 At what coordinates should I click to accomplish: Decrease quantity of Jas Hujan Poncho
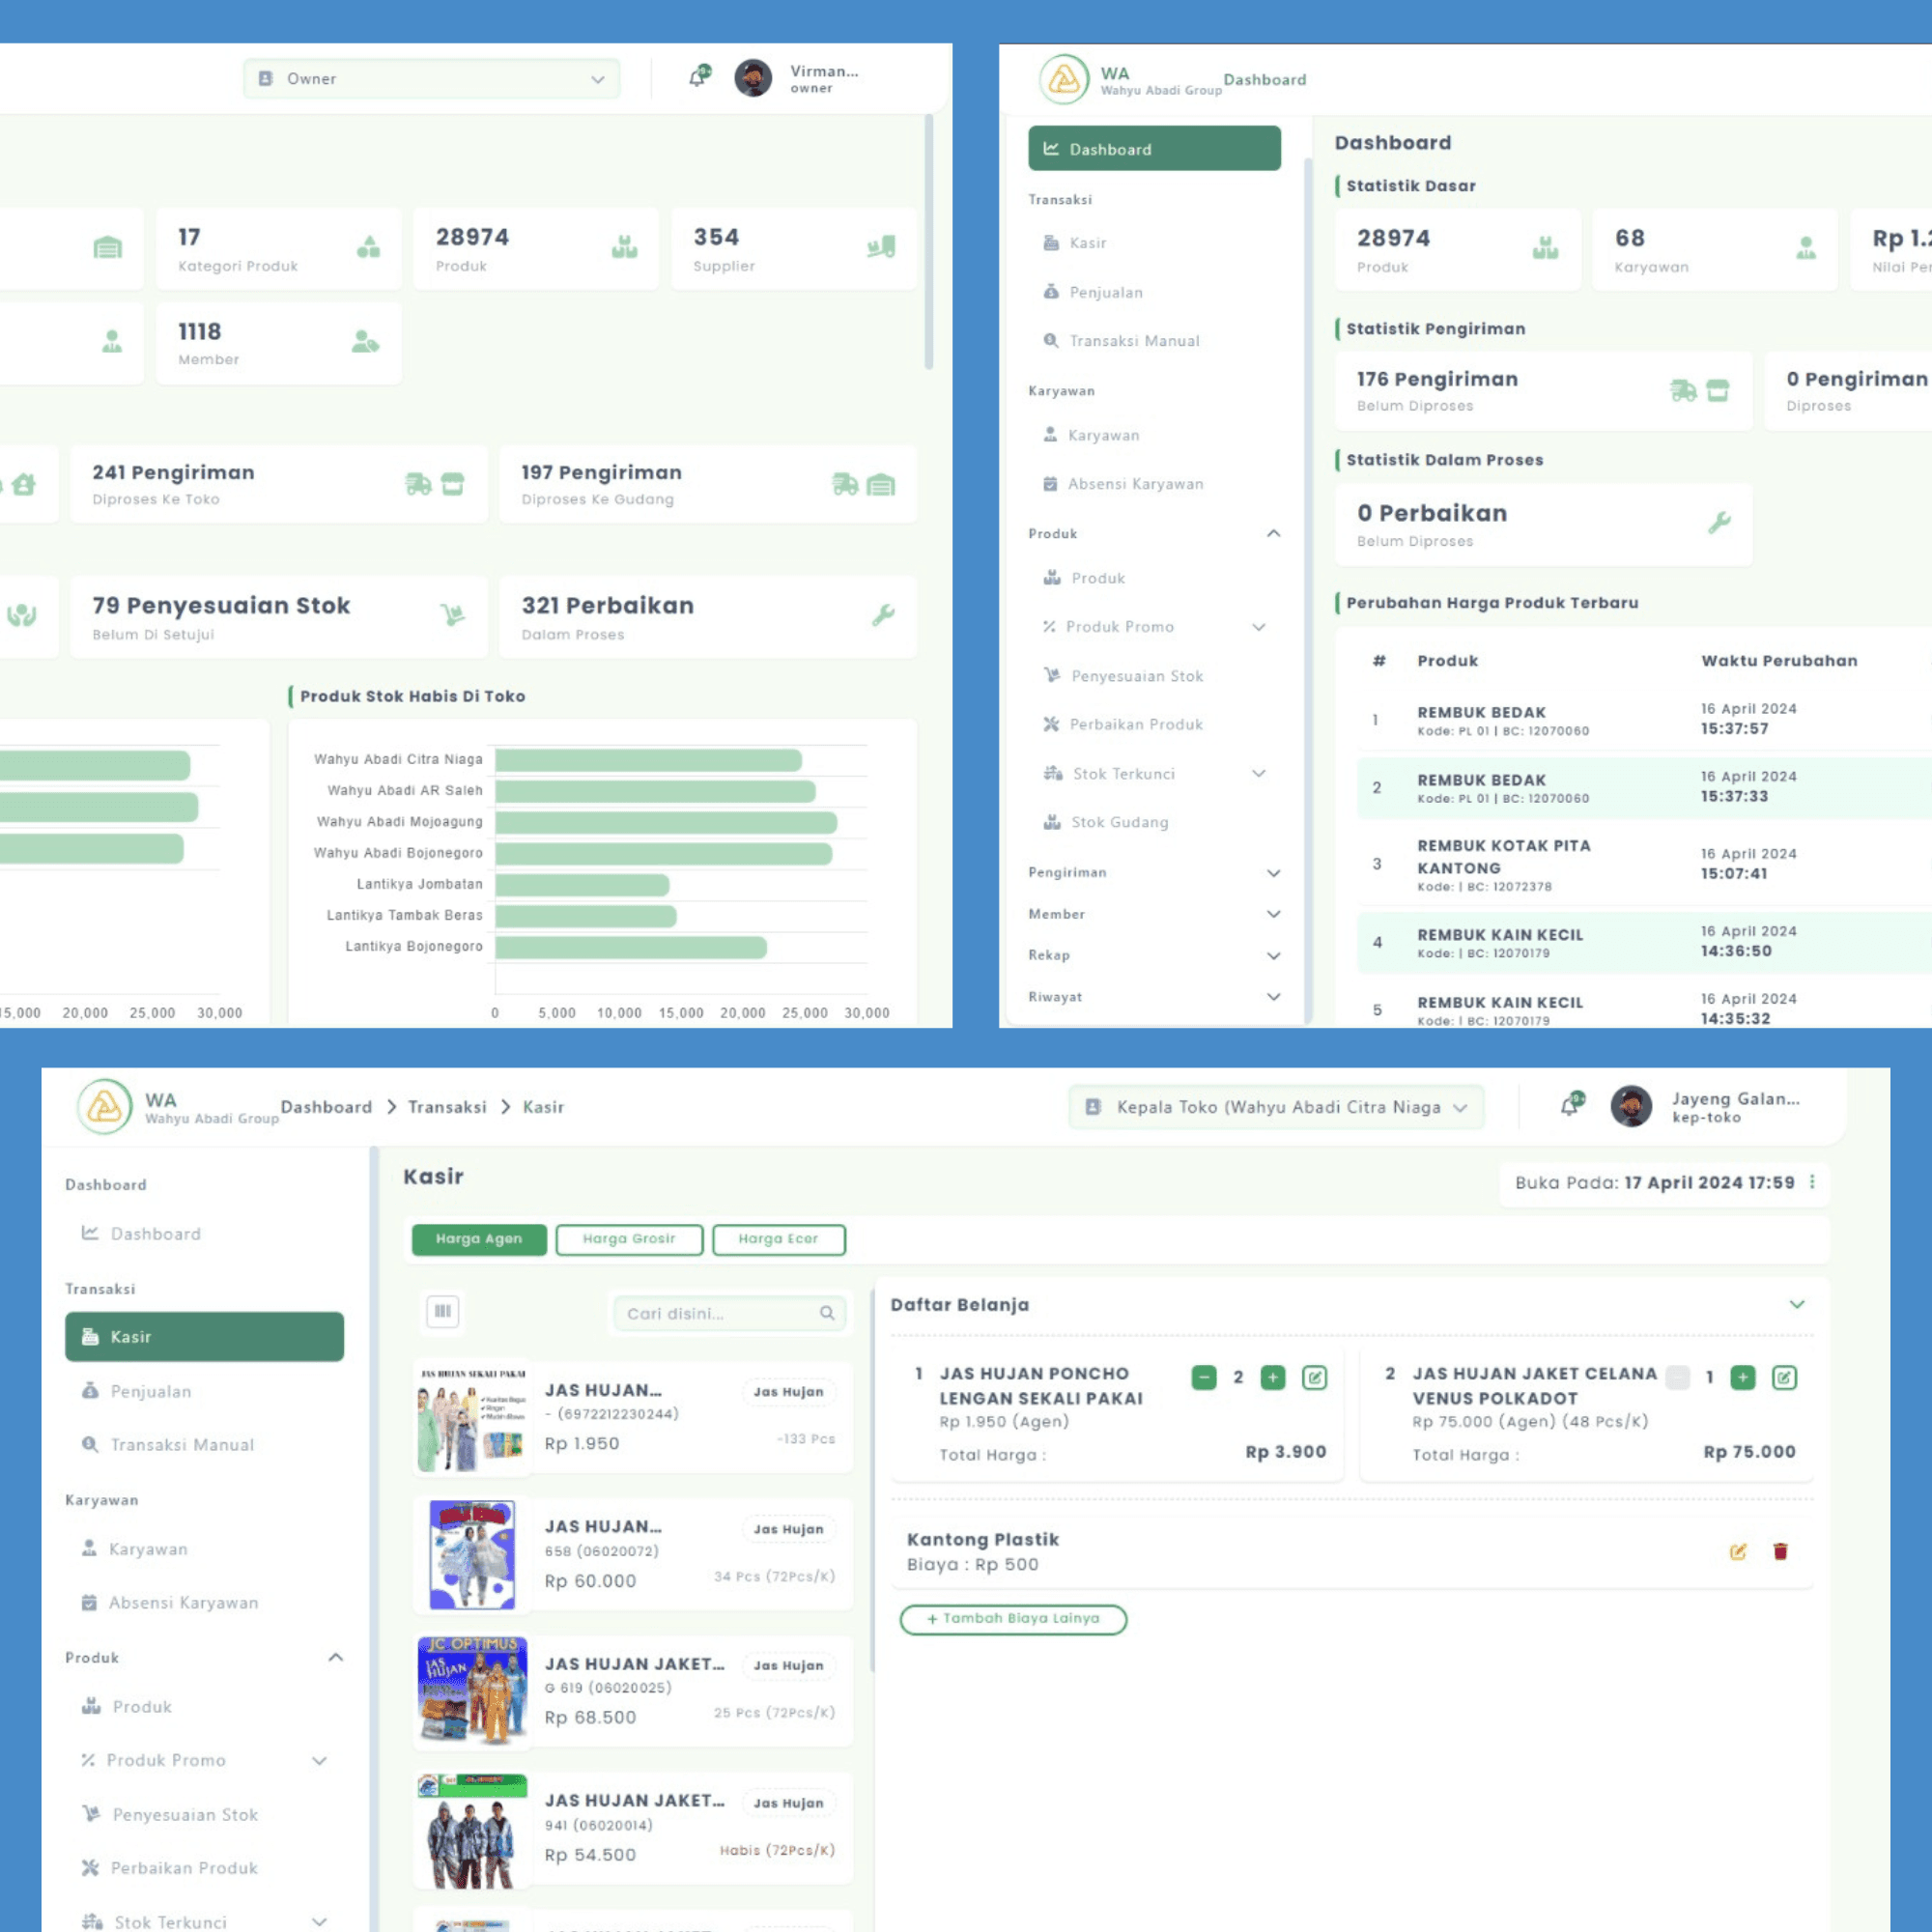[1204, 1377]
